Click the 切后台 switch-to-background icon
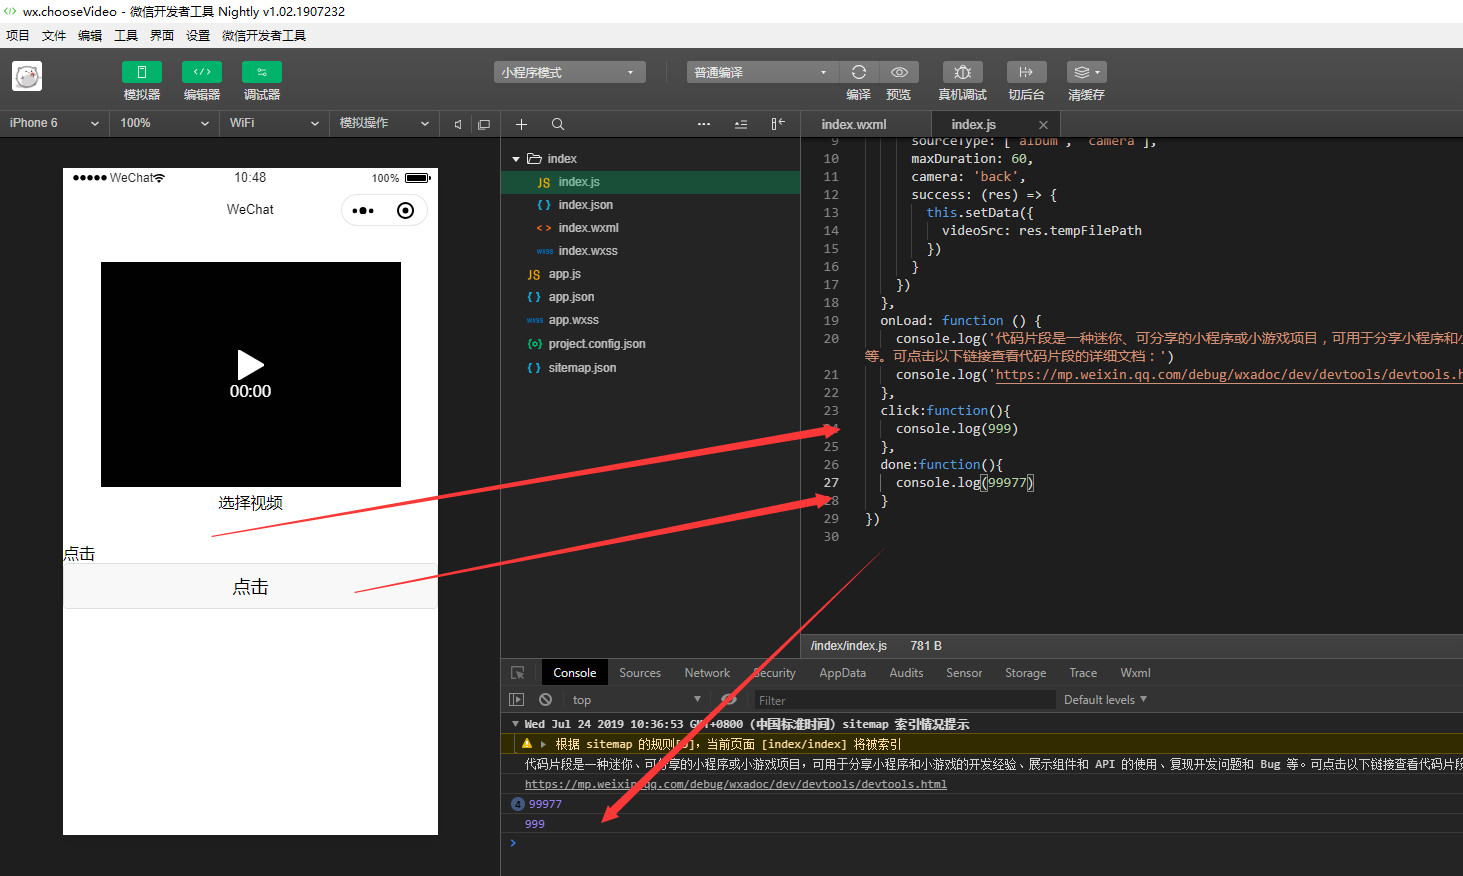Viewport: 1463px width, 876px height. tap(1026, 72)
